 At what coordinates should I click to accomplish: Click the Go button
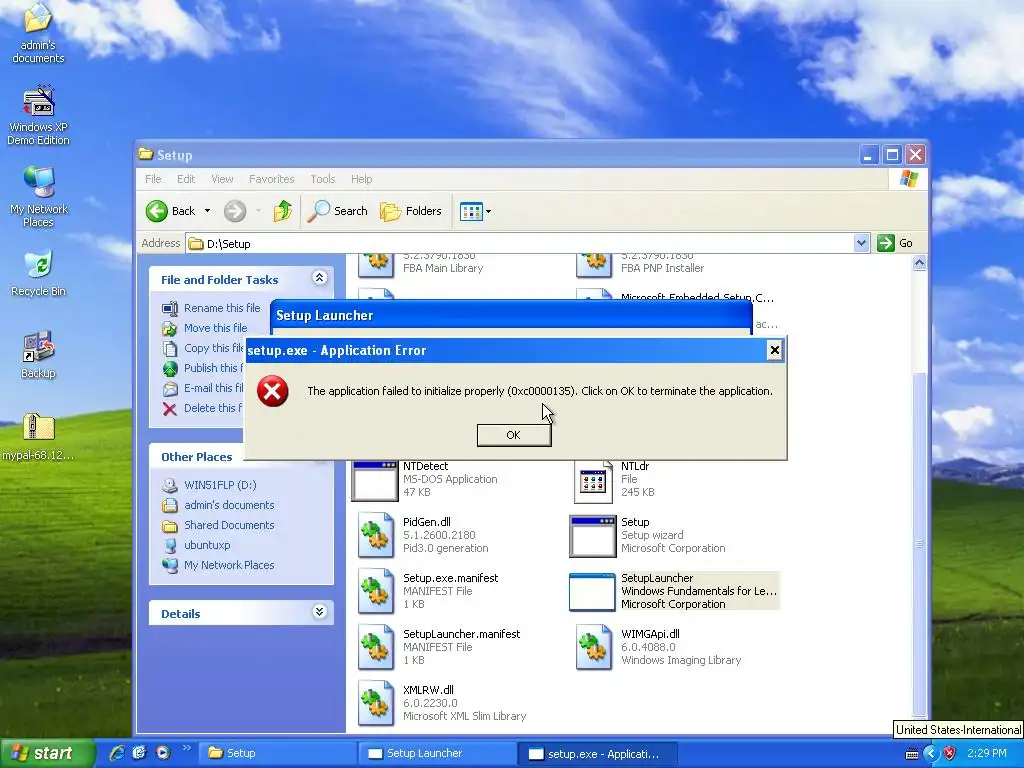(x=896, y=244)
